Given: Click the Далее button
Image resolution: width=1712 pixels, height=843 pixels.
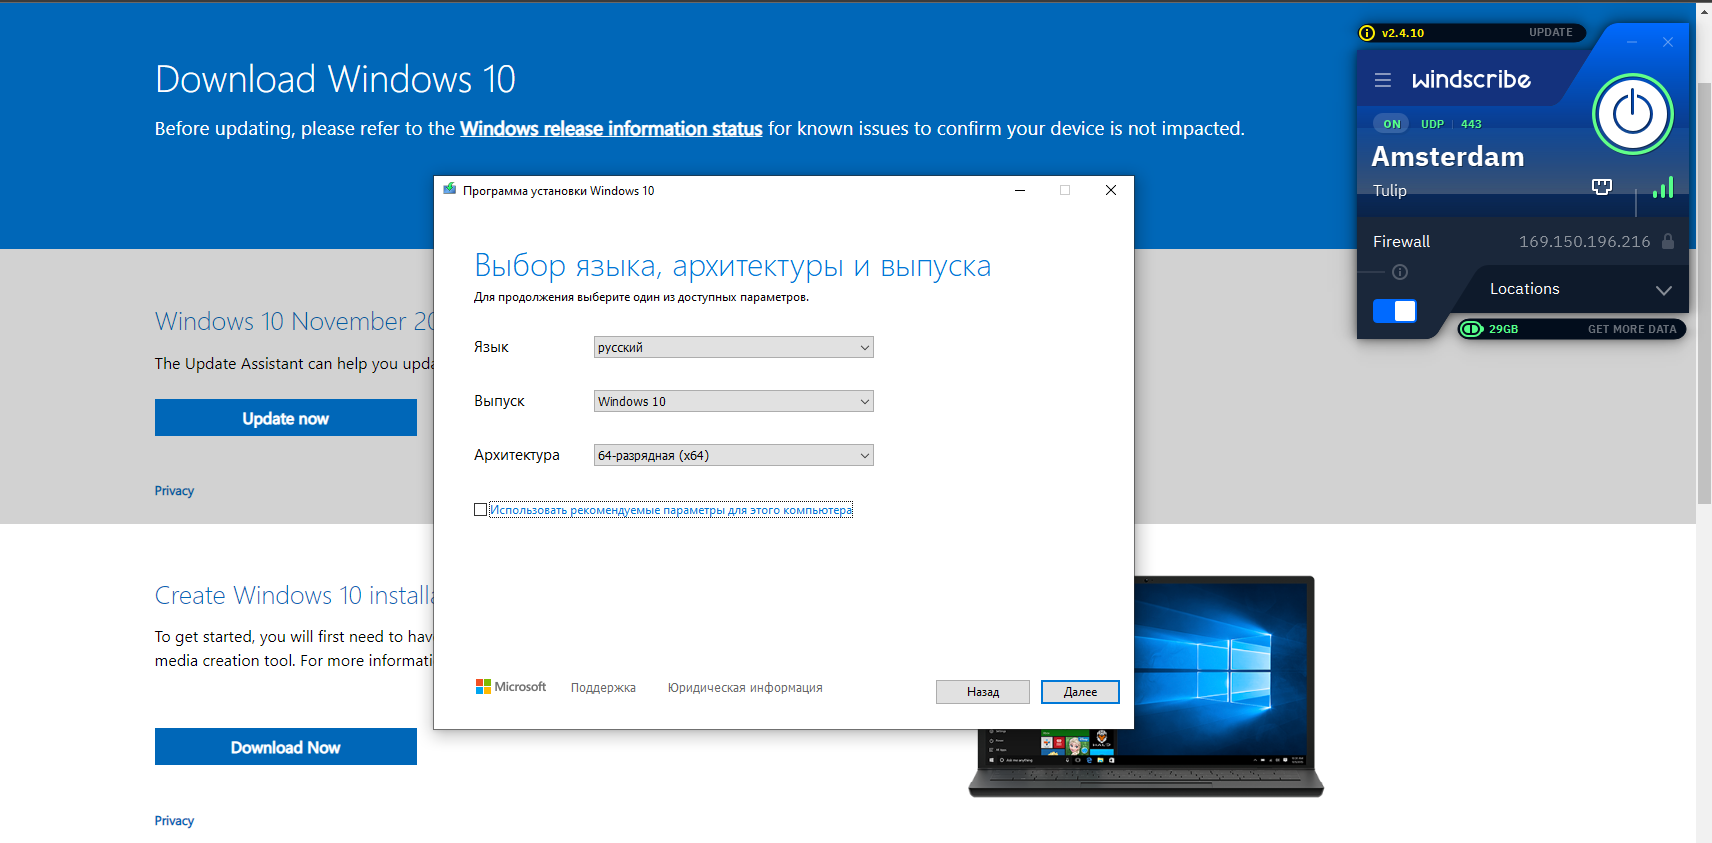Looking at the screenshot, I should [x=1080, y=692].
